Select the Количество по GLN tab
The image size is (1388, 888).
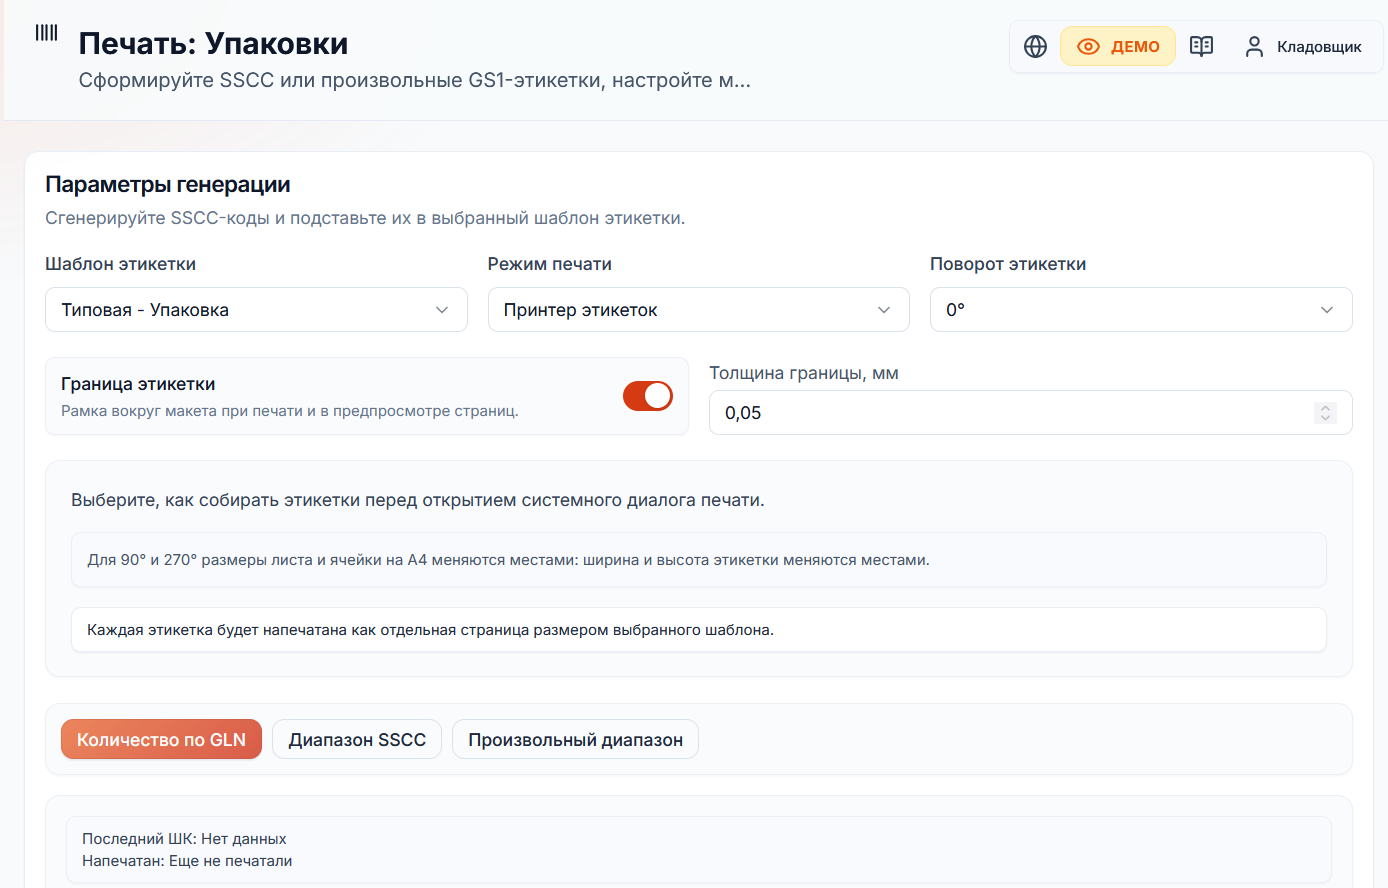coord(161,740)
